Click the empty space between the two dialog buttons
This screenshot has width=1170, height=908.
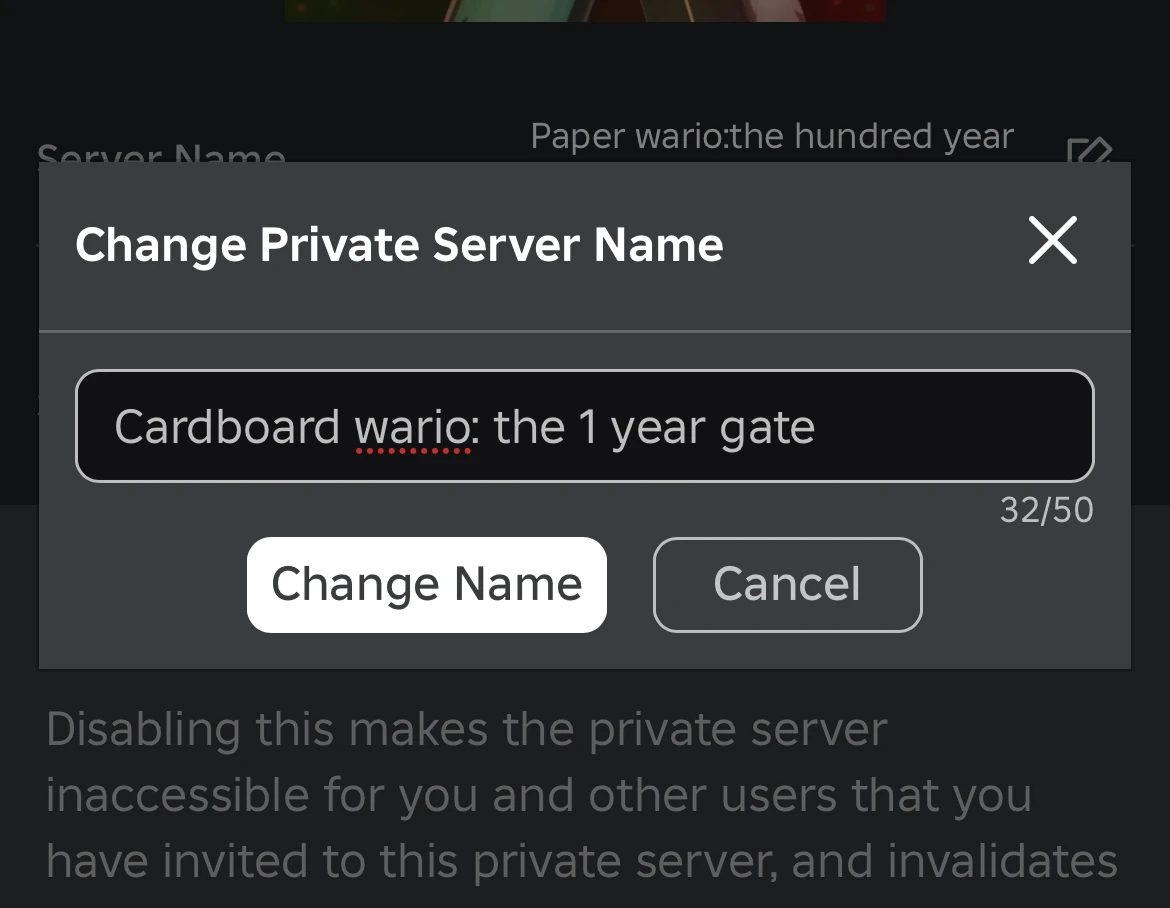click(630, 584)
